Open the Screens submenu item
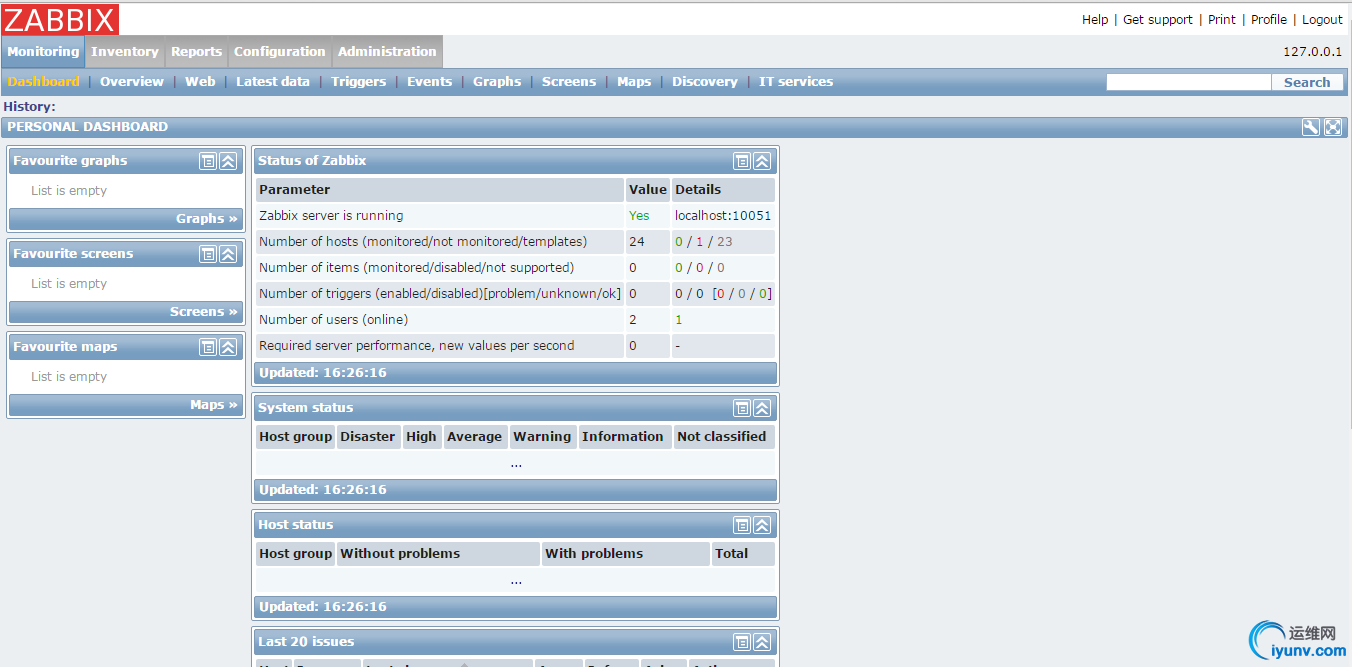This screenshot has height=667, width=1352. pyautogui.click(x=569, y=82)
